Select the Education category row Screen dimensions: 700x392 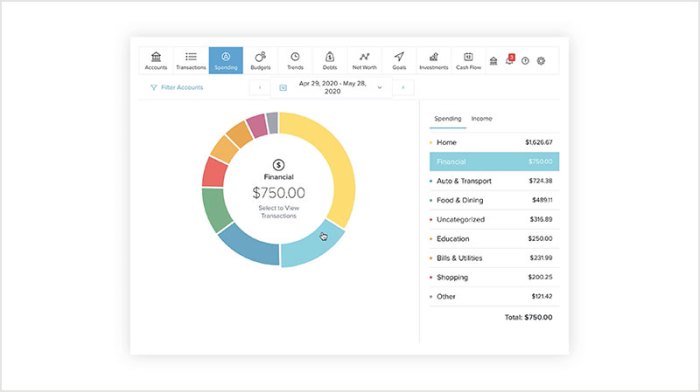[x=494, y=238]
